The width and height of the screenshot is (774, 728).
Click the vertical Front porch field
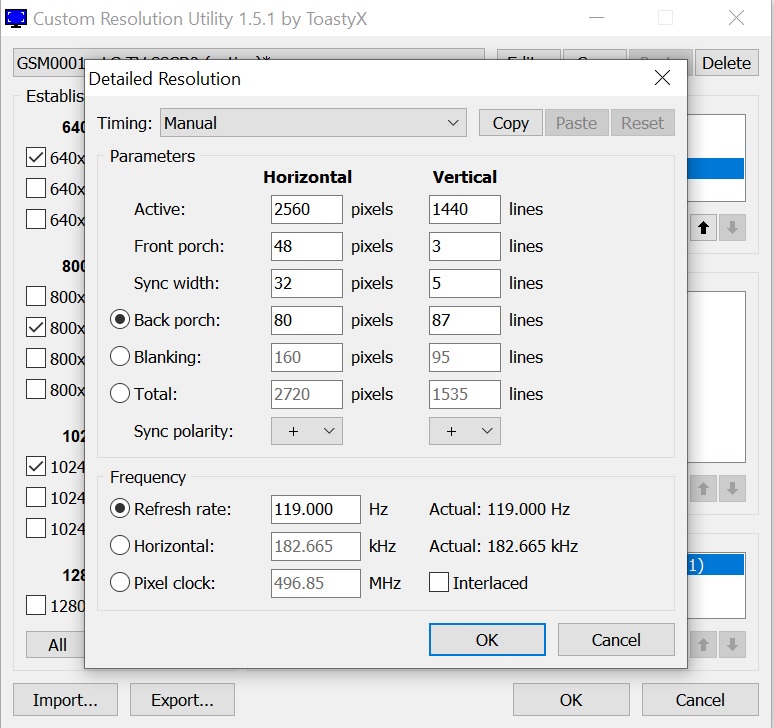click(x=464, y=246)
